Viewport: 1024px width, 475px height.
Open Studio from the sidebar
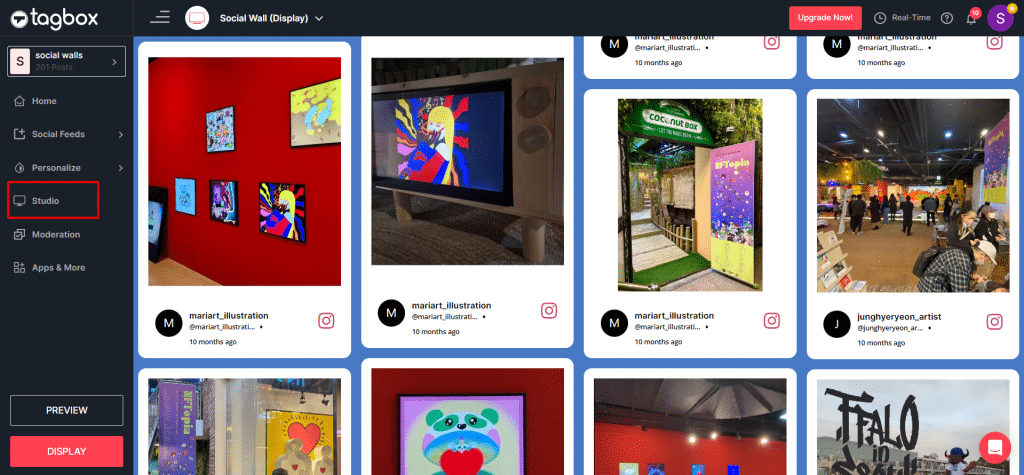click(46, 201)
